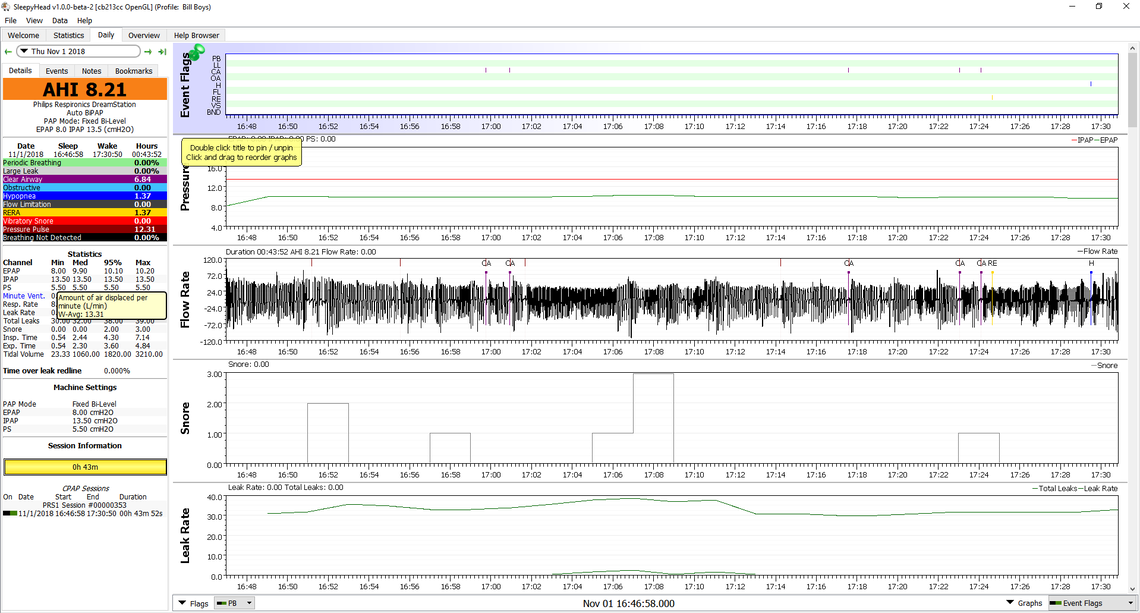The height and width of the screenshot is (613, 1140).
Task: Go to previous day with left arrow
Action: (x=8, y=52)
